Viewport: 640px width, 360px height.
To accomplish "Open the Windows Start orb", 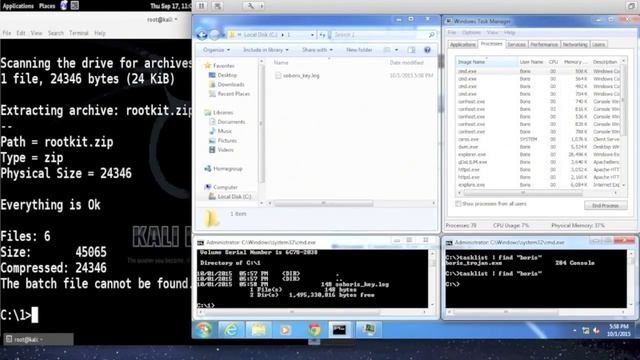I will [204, 330].
